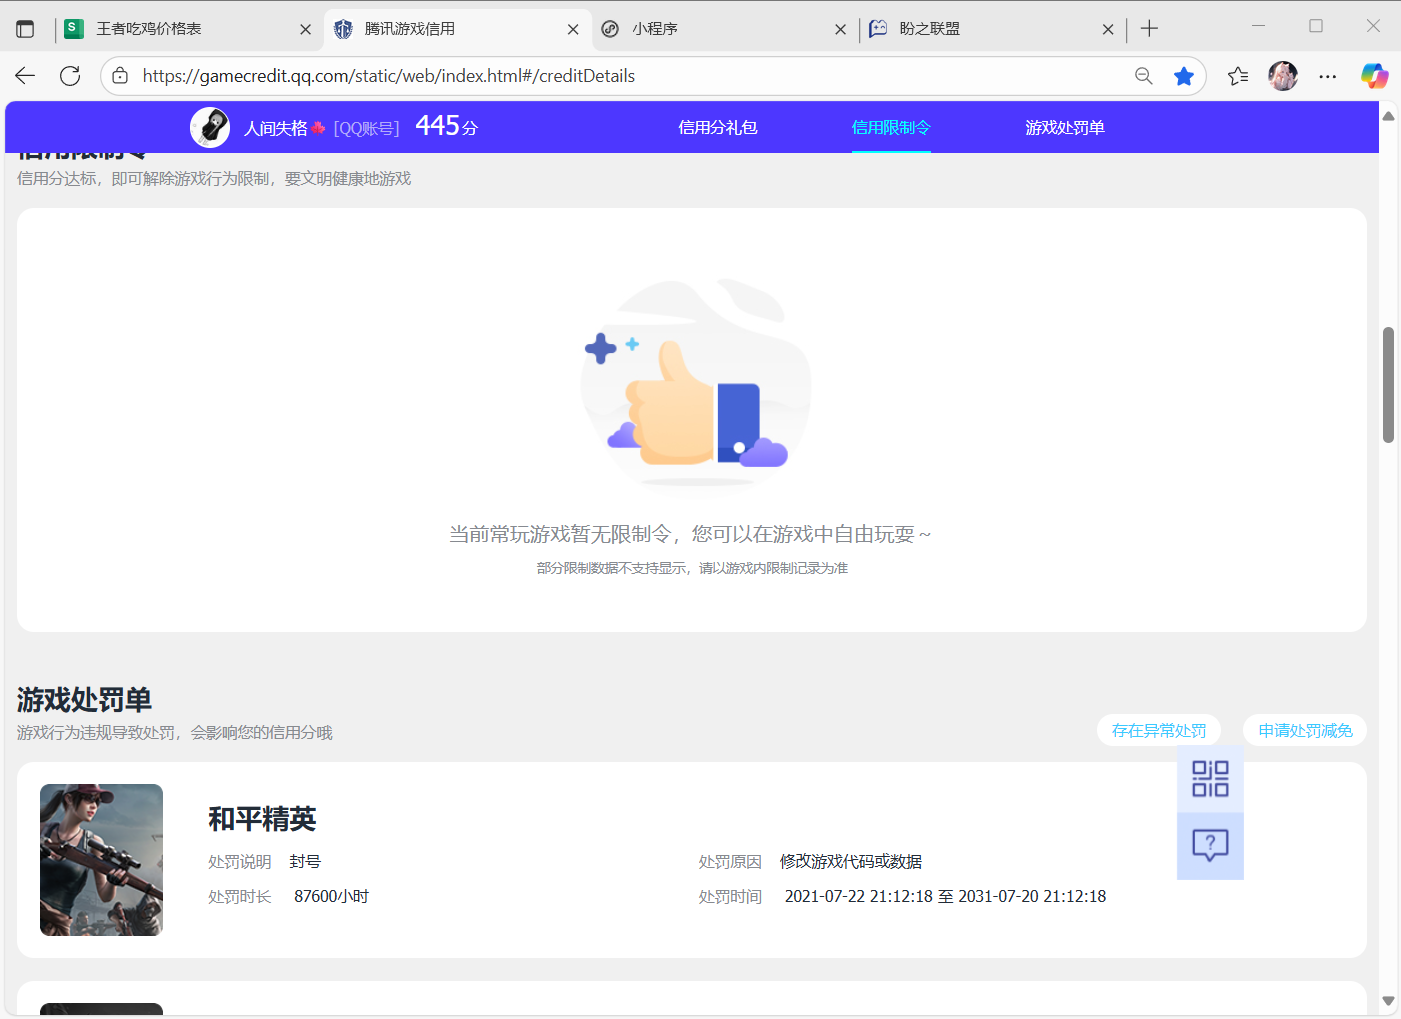The image size is (1401, 1019).
Task: Click the scrollbar down arrow
Action: click(1388, 1001)
